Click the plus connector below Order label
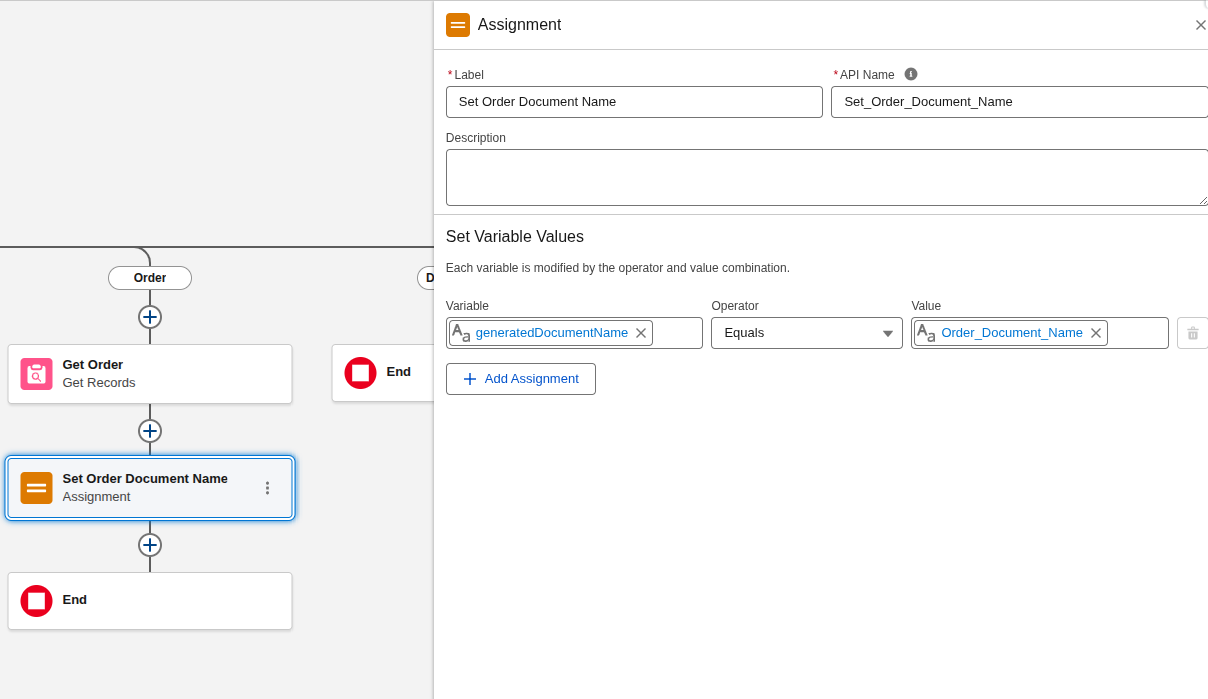This screenshot has height=699, width=1208. [x=150, y=317]
